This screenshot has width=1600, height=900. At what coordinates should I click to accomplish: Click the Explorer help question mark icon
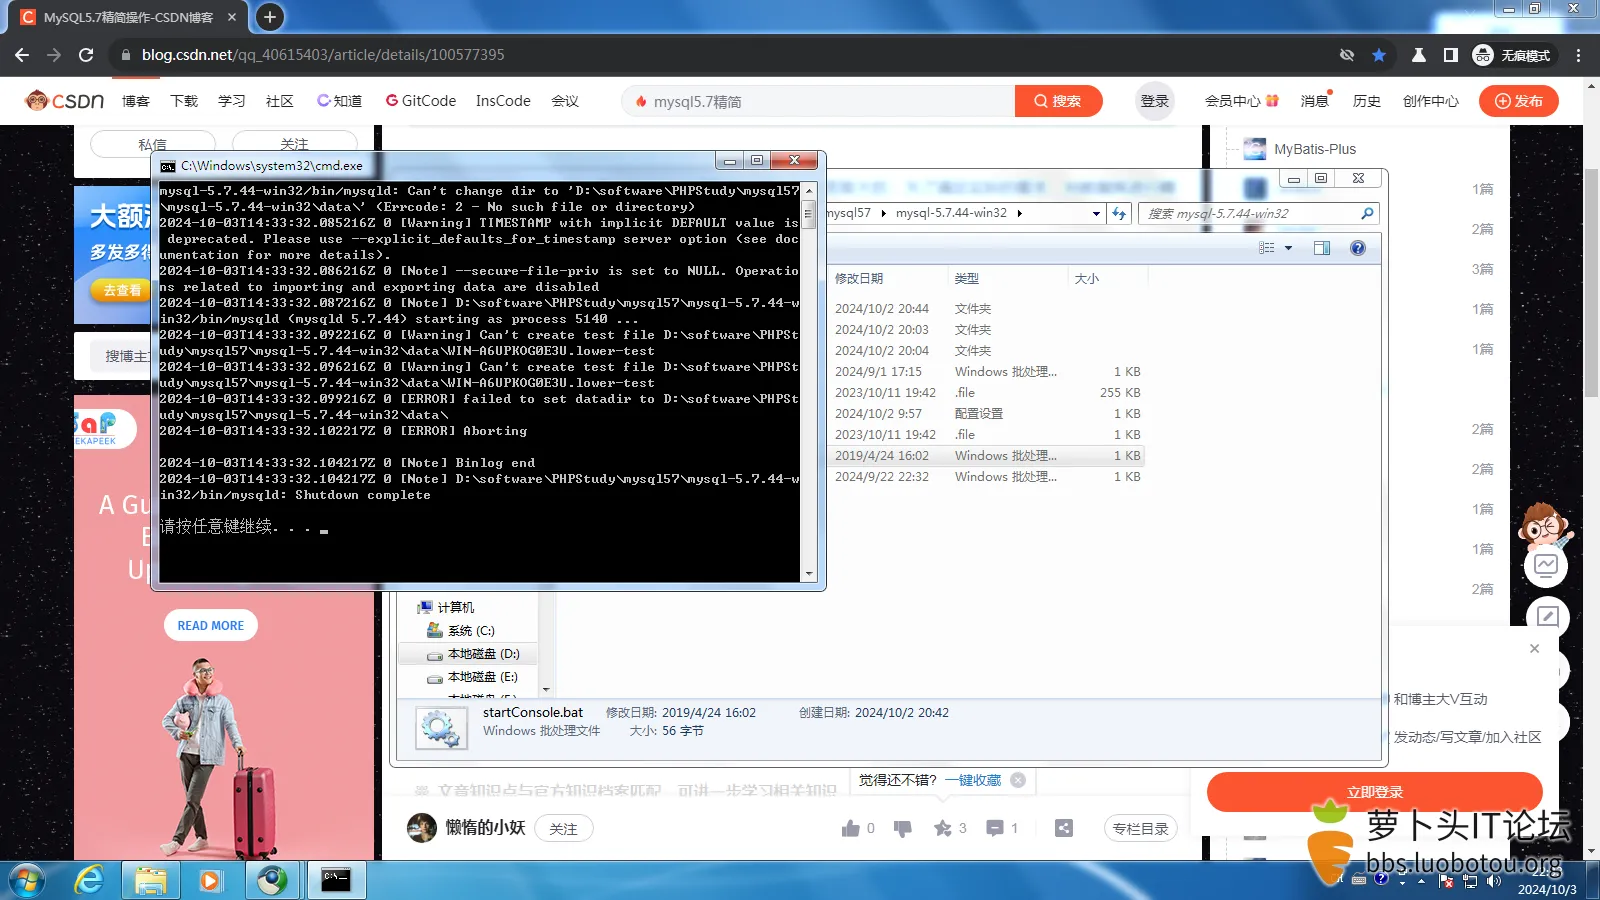(x=1358, y=248)
